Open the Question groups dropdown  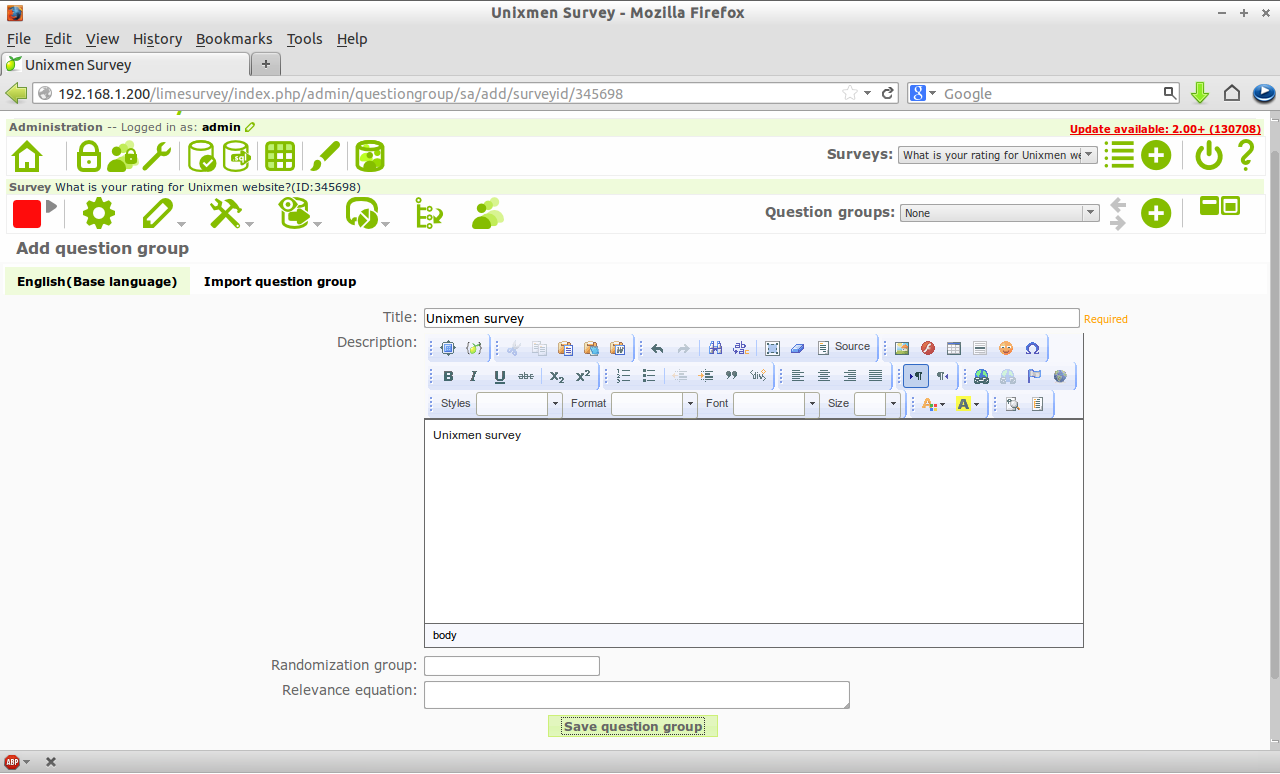[1000, 213]
